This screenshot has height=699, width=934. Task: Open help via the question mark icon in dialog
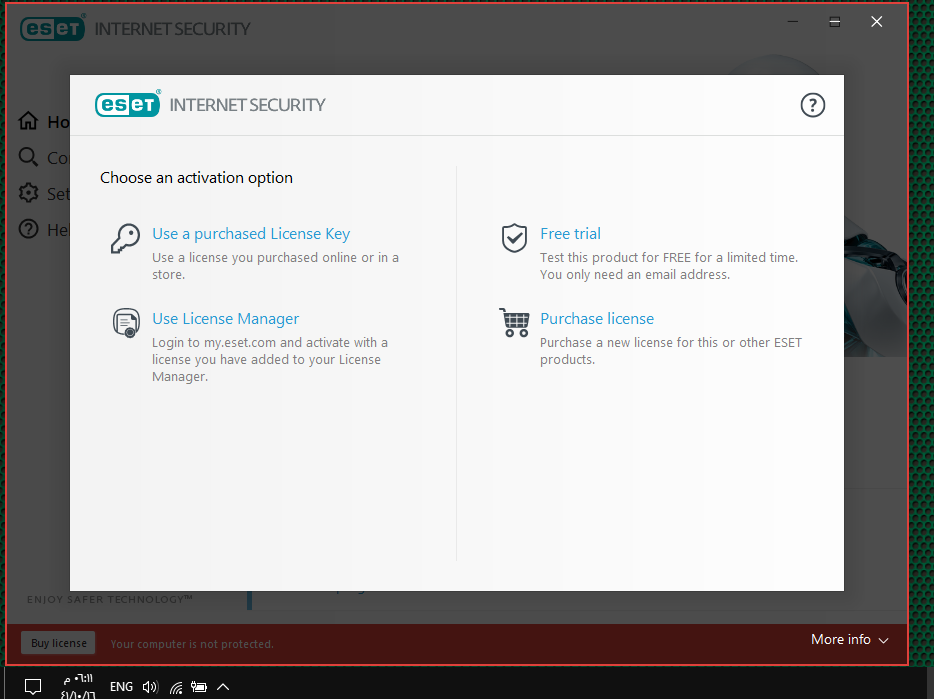tap(812, 105)
